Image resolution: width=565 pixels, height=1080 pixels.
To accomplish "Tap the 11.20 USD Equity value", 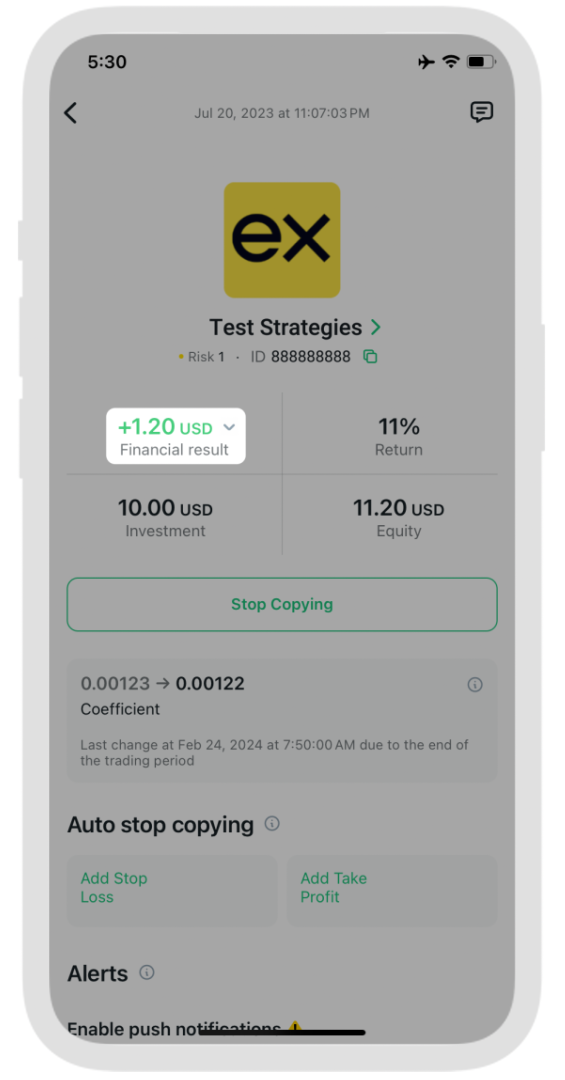I will [398, 509].
